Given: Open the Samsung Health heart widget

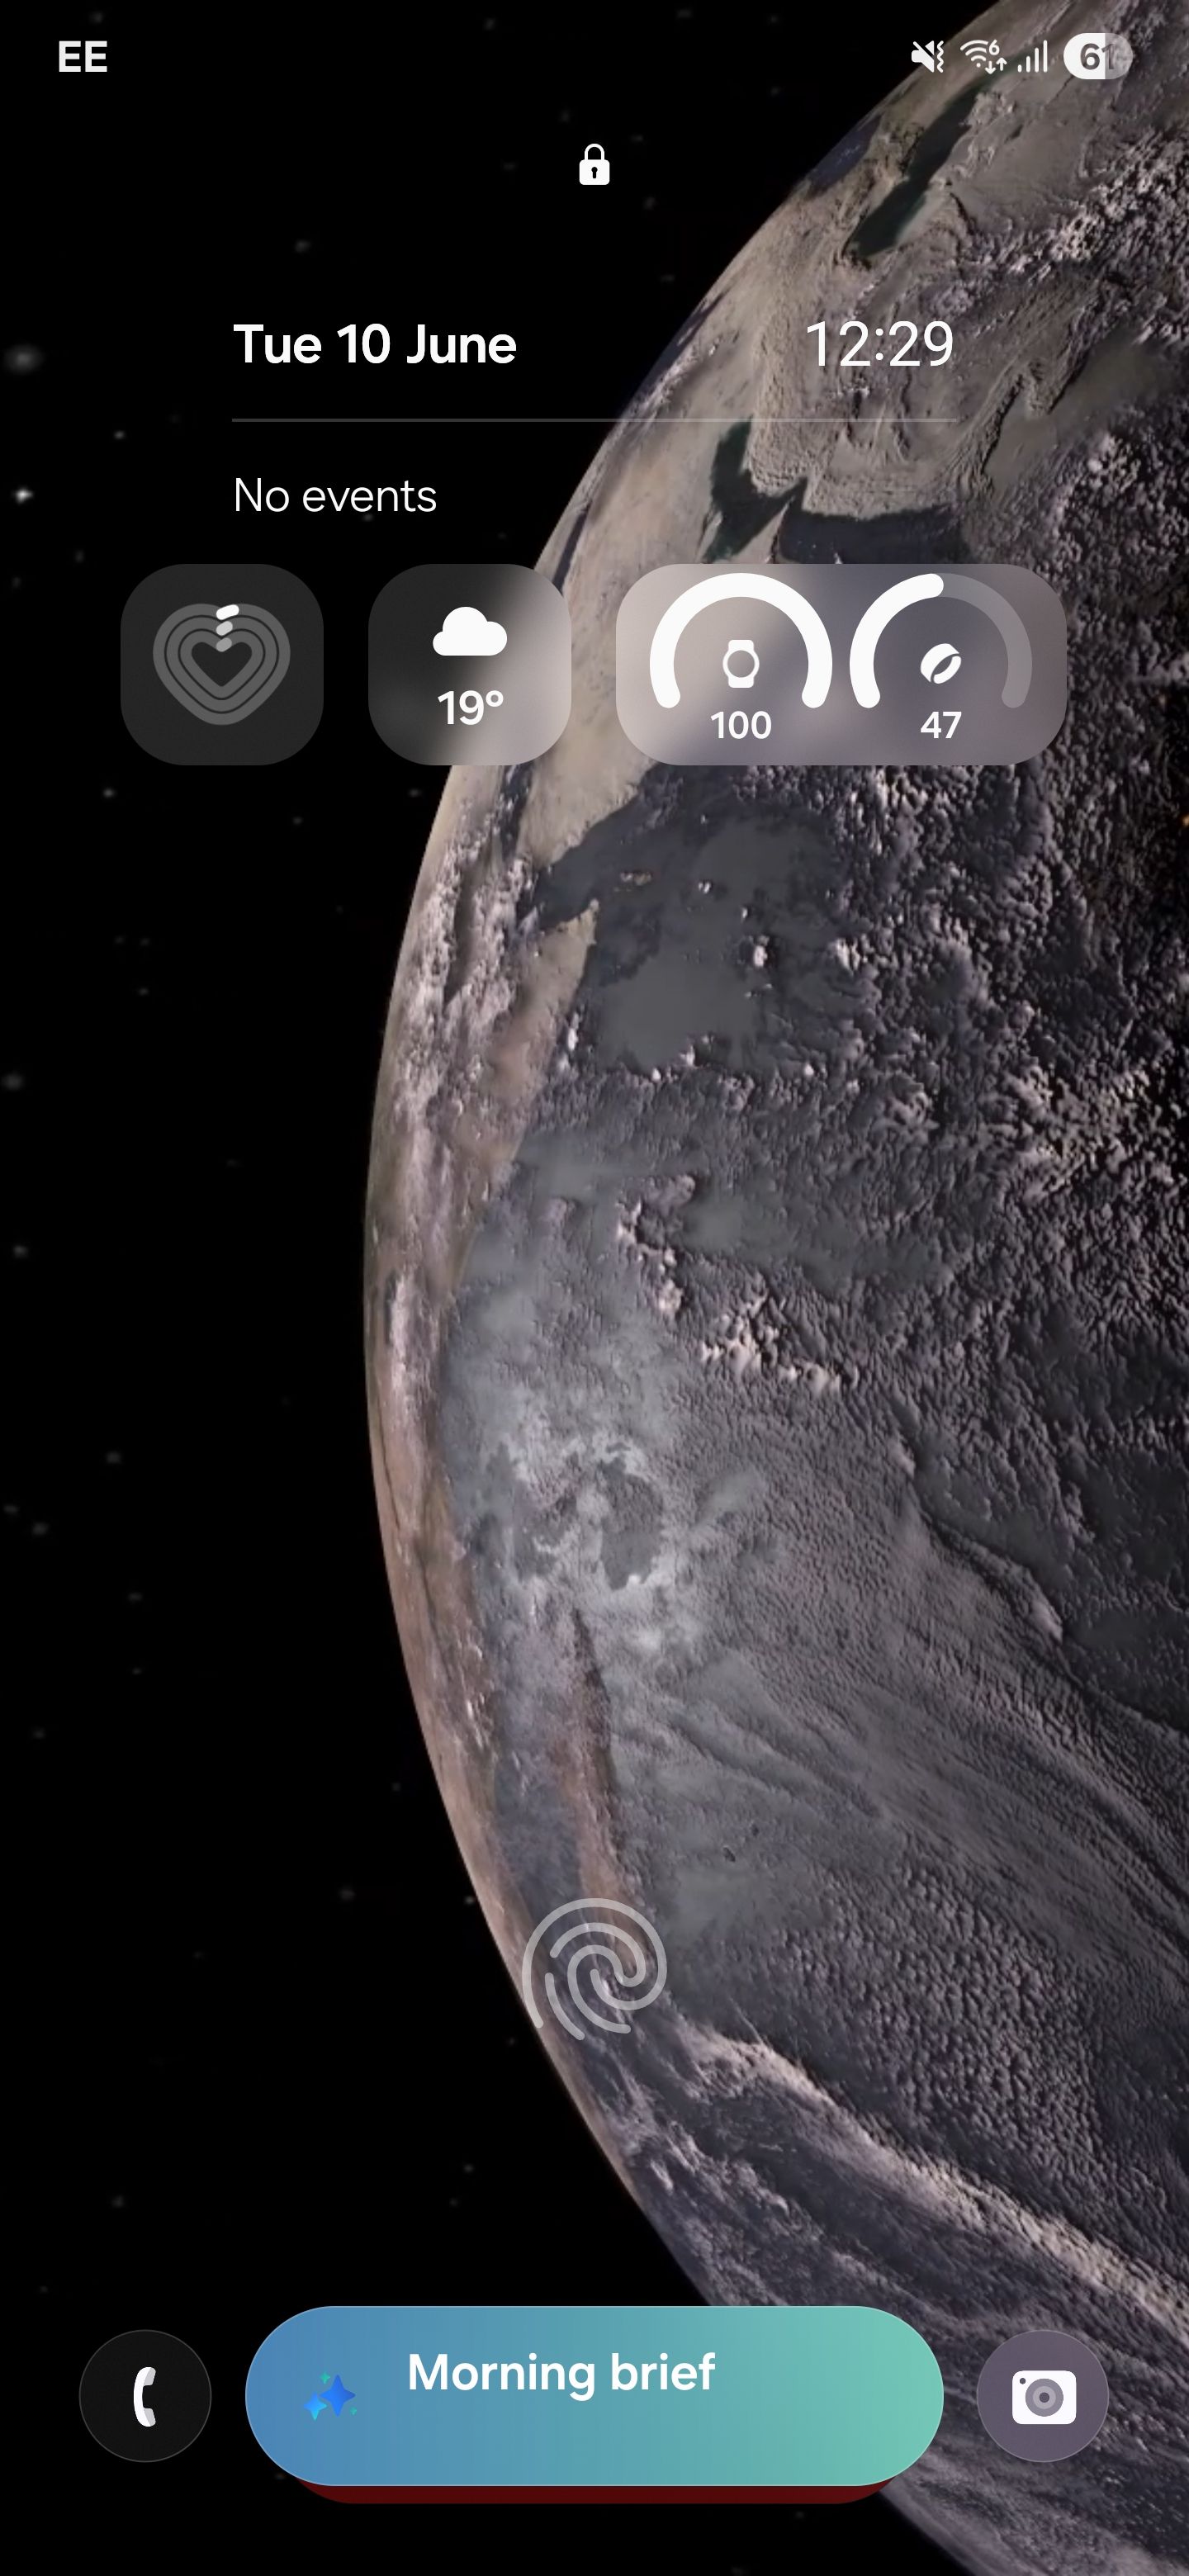Looking at the screenshot, I should 222,664.
